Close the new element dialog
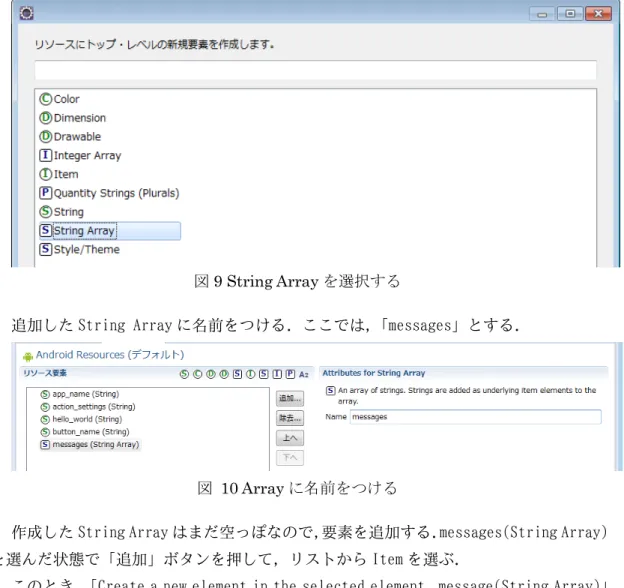The width and height of the screenshot is (624, 588). [598, 14]
